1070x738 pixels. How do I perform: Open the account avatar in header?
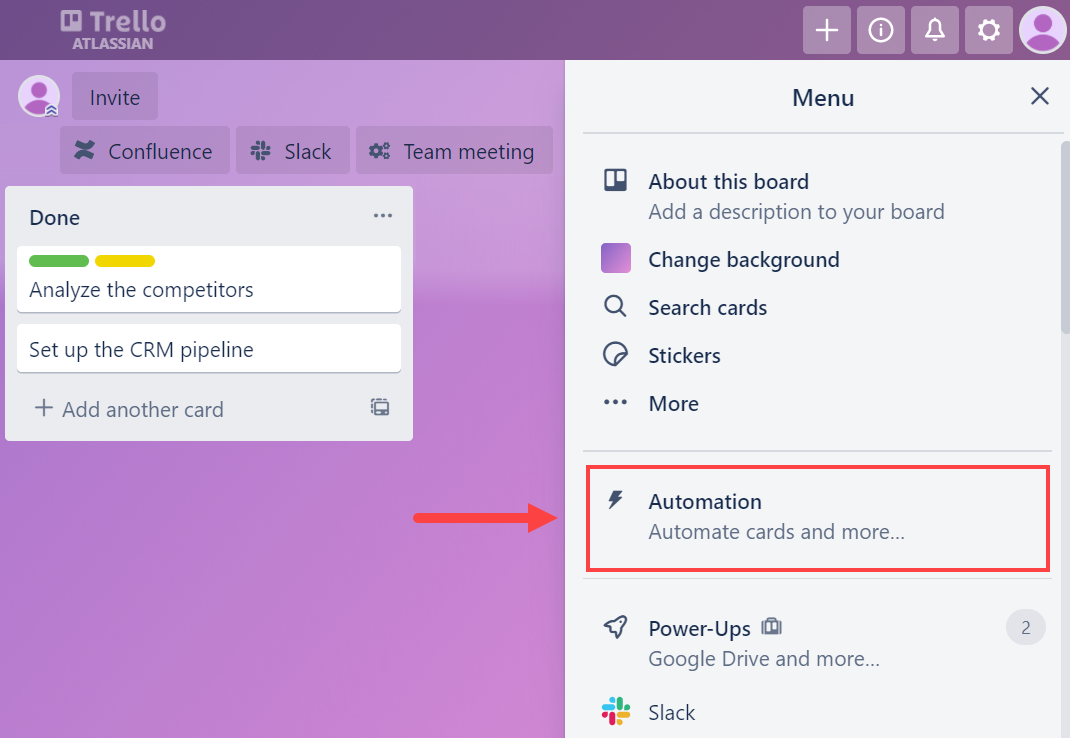coord(1043,30)
